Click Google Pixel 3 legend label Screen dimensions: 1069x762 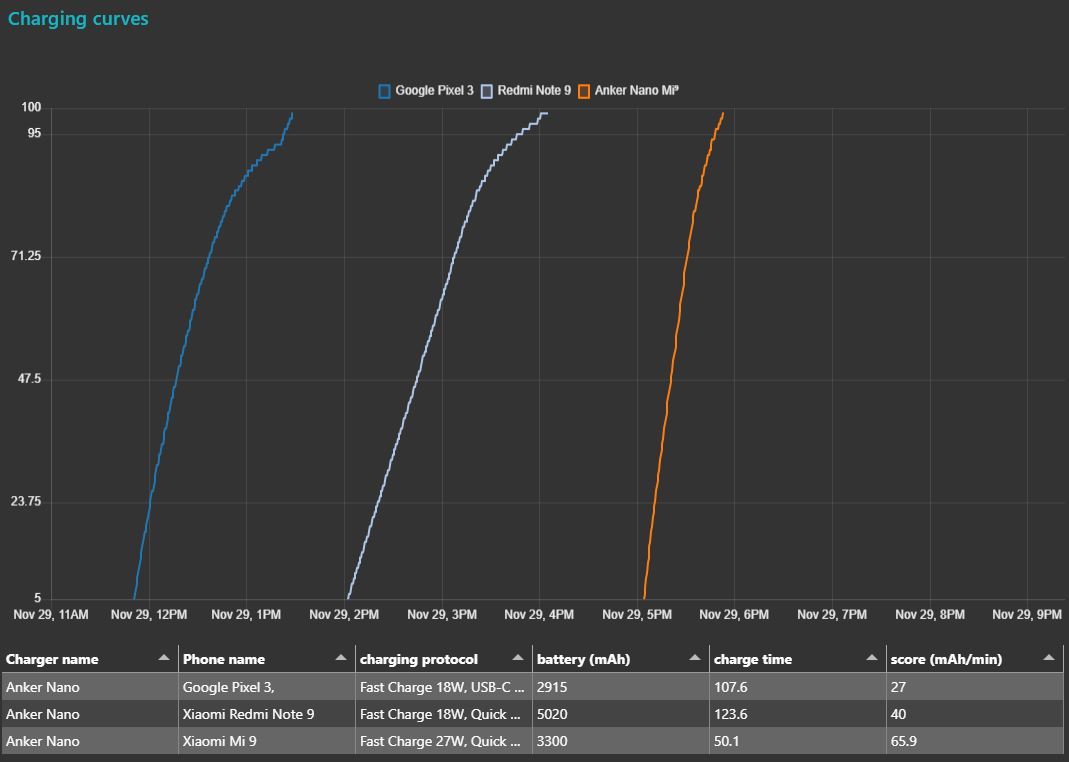pos(434,91)
